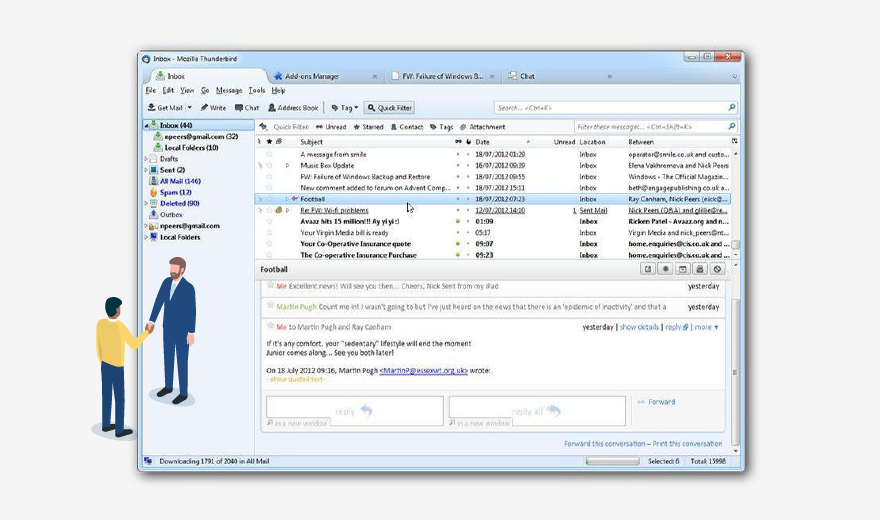Open a new message with Write
This screenshot has height=520, width=880.
213,108
